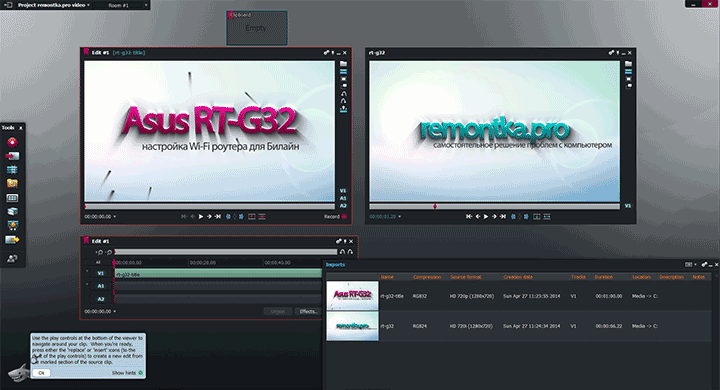Click the folder icon in the rt-g32 viewer
The width and height of the screenshot is (720, 390).
628,63
